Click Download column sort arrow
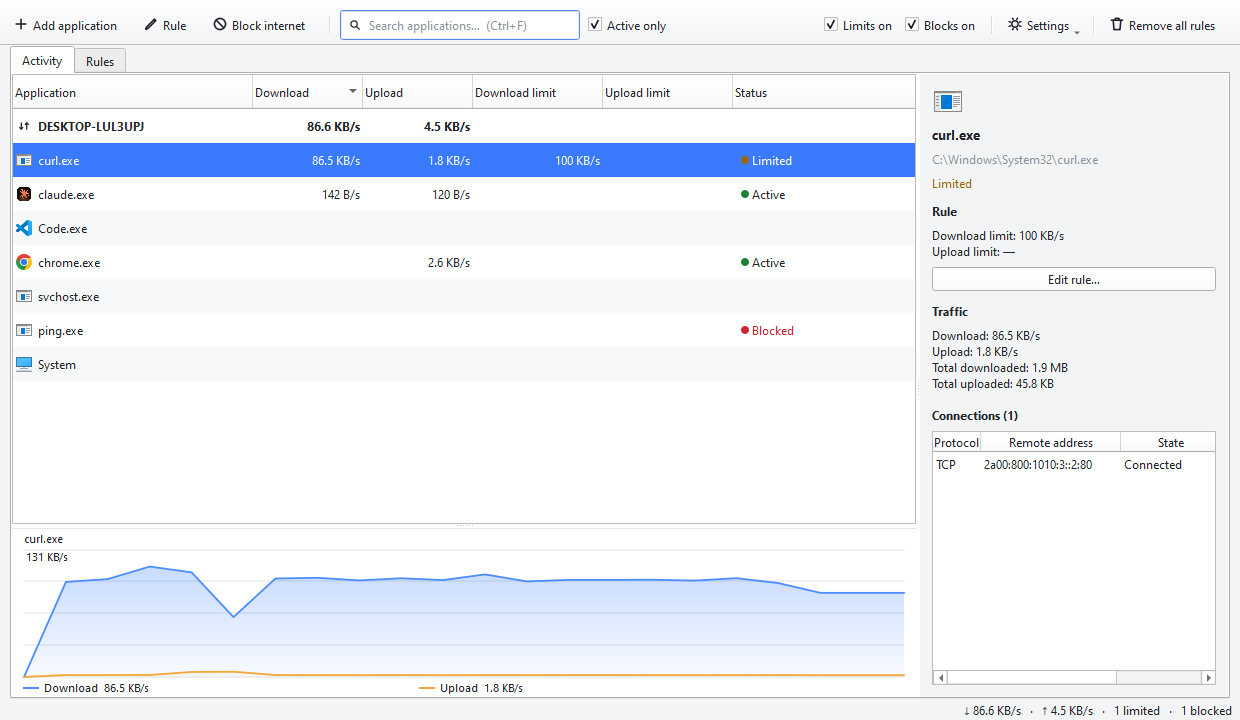 click(x=353, y=92)
